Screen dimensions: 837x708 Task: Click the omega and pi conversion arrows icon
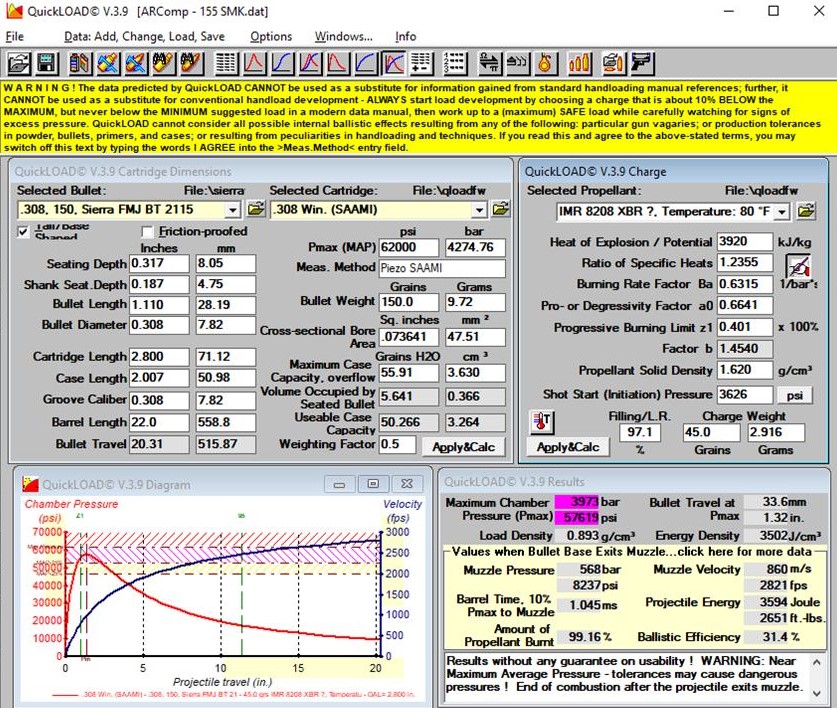[x=488, y=63]
